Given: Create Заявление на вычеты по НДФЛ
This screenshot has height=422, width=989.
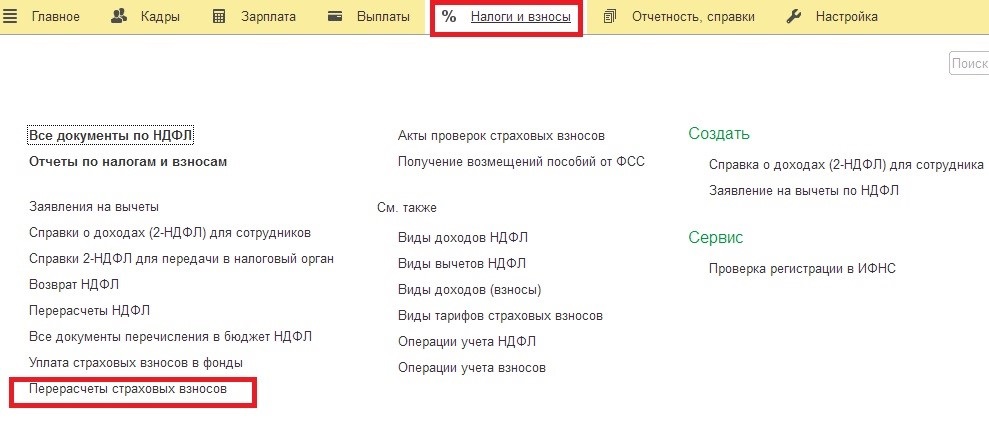Looking at the screenshot, I should [804, 190].
